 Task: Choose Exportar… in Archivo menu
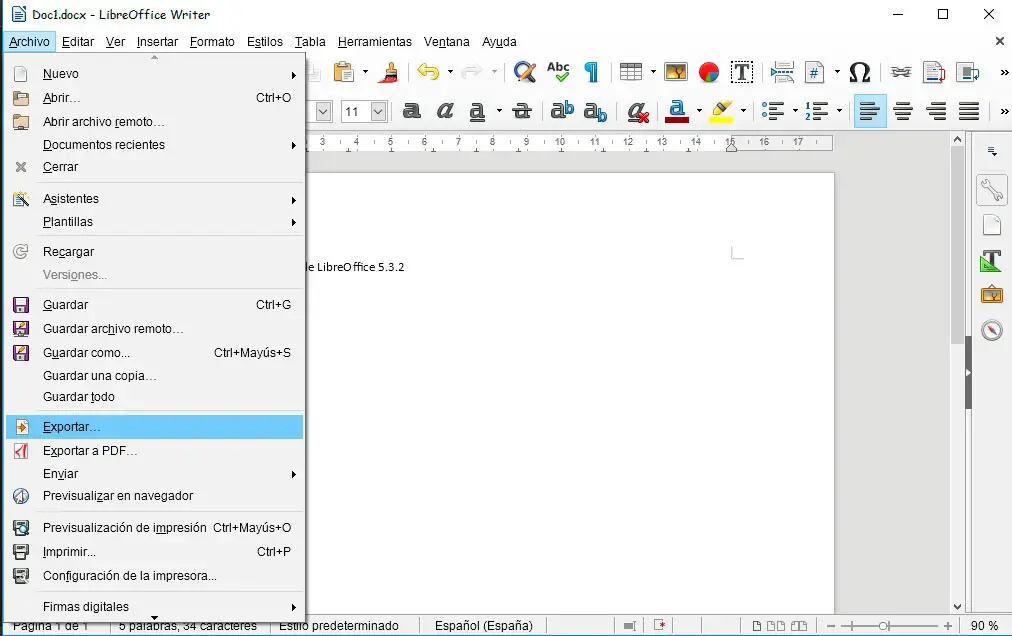(x=154, y=427)
